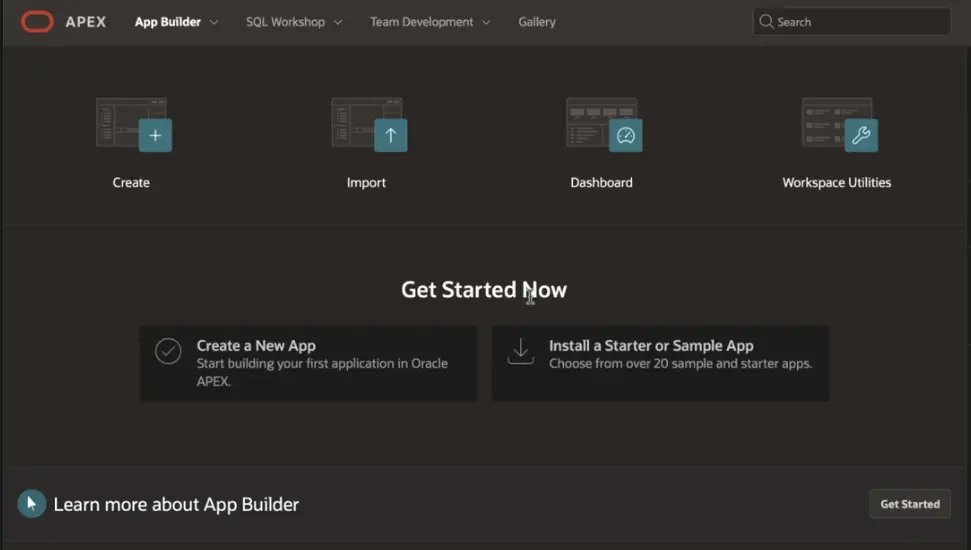Viewport: 971px width, 550px height.
Task: Open the Dashboard gauge icon
Action: tap(604, 124)
